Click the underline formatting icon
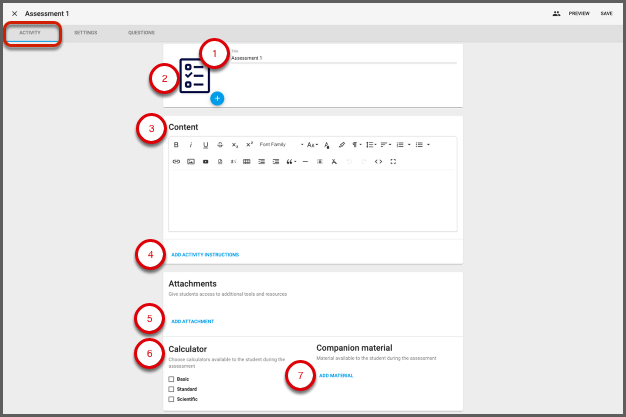Screen dimensions: 626x417 [205, 145]
